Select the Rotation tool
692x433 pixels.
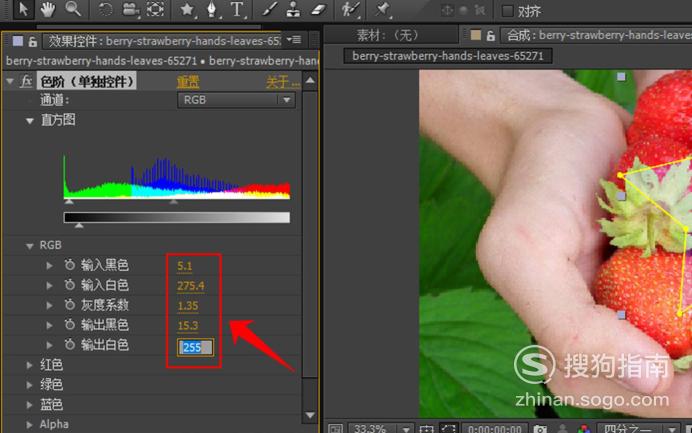click(105, 9)
